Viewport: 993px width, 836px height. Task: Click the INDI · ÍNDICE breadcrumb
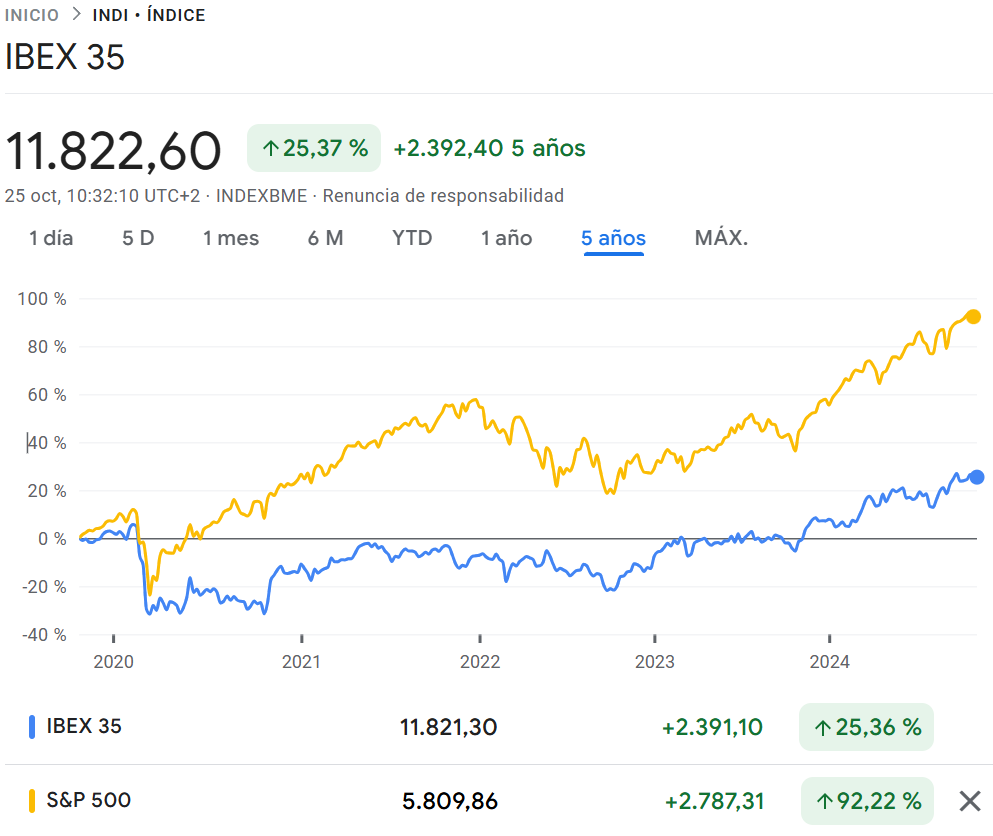pyautogui.click(x=147, y=15)
